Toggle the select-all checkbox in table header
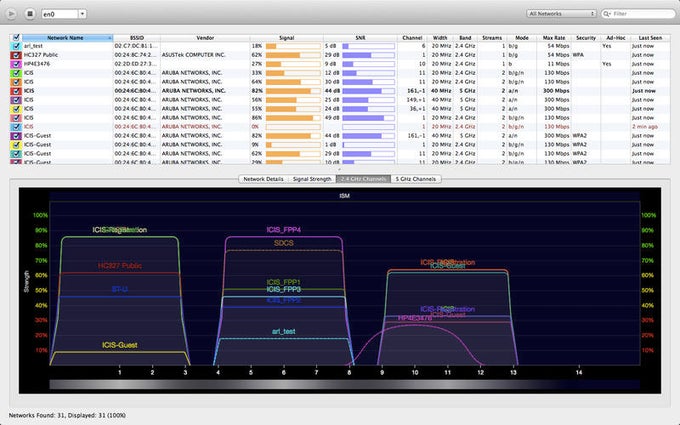The height and width of the screenshot is (425, 680). (16, 38)
